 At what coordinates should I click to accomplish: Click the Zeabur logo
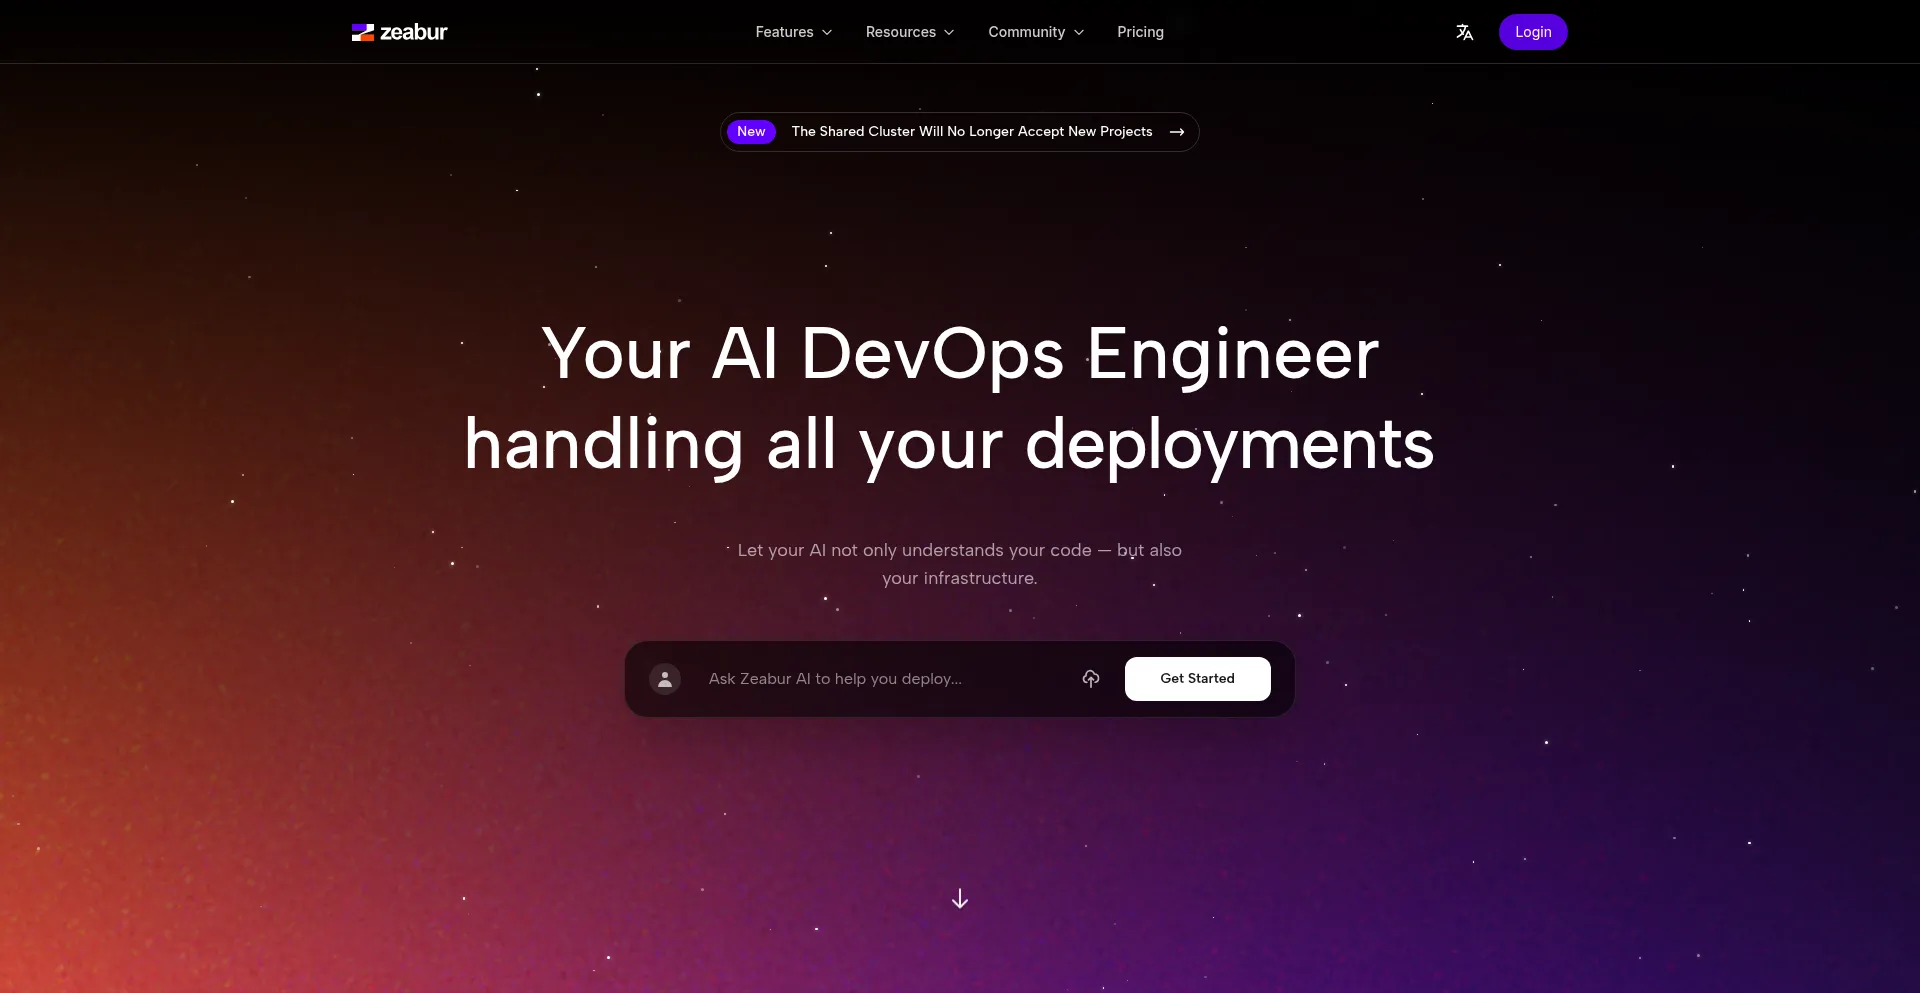[399, 32]
